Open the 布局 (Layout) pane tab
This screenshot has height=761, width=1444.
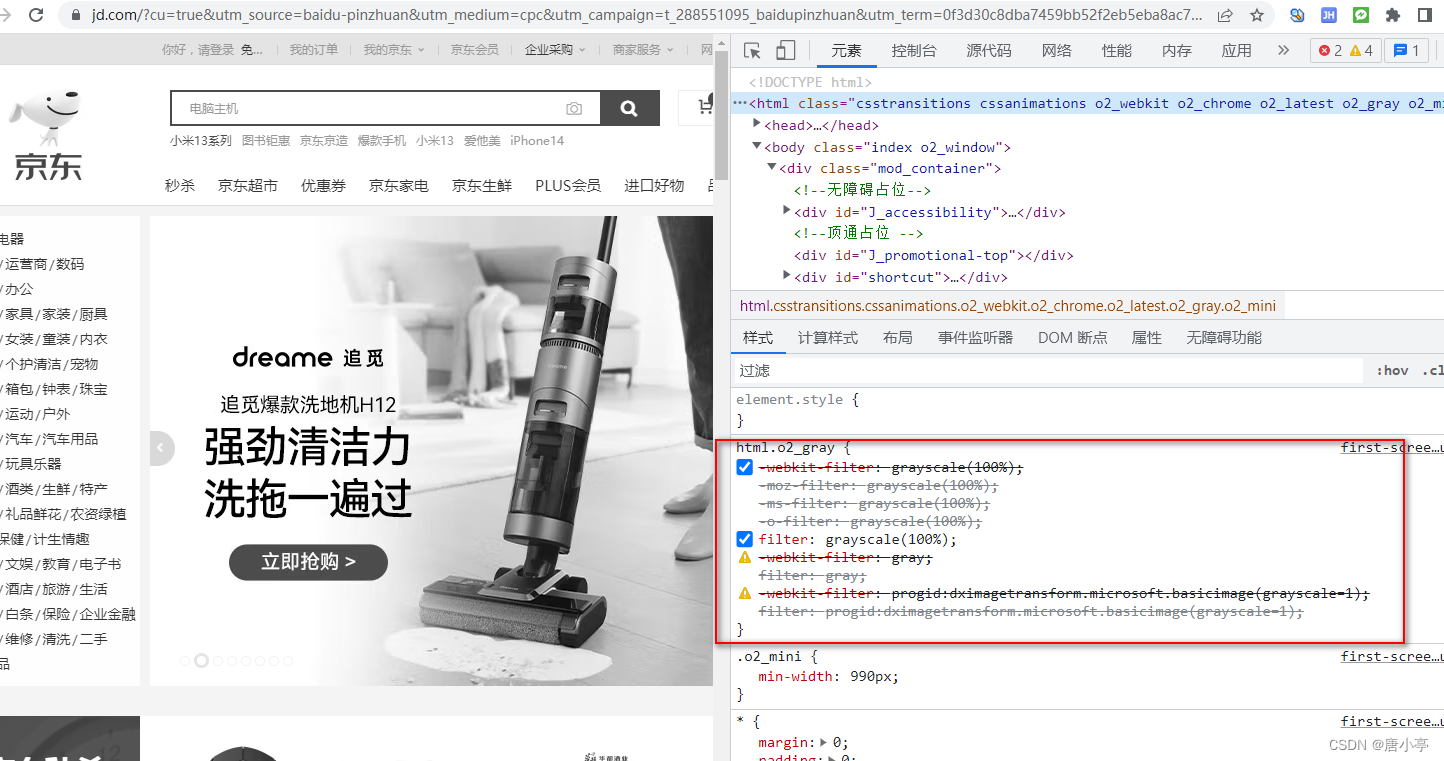898,338
